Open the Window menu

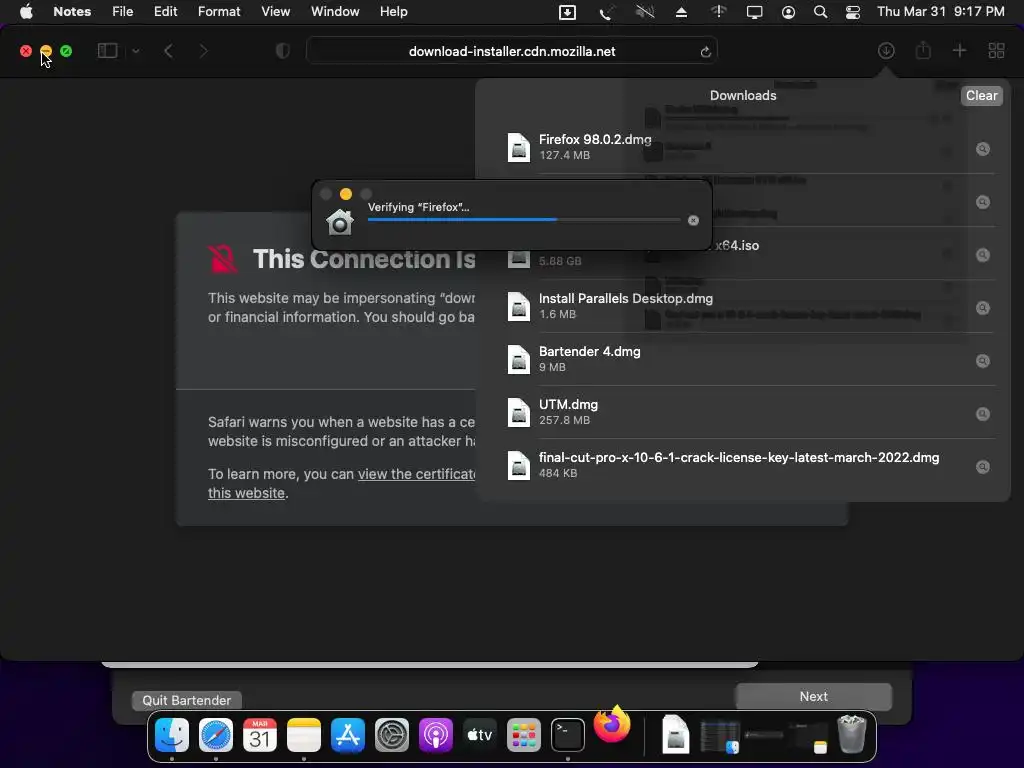pyautogui.click(x=335, y=12)
